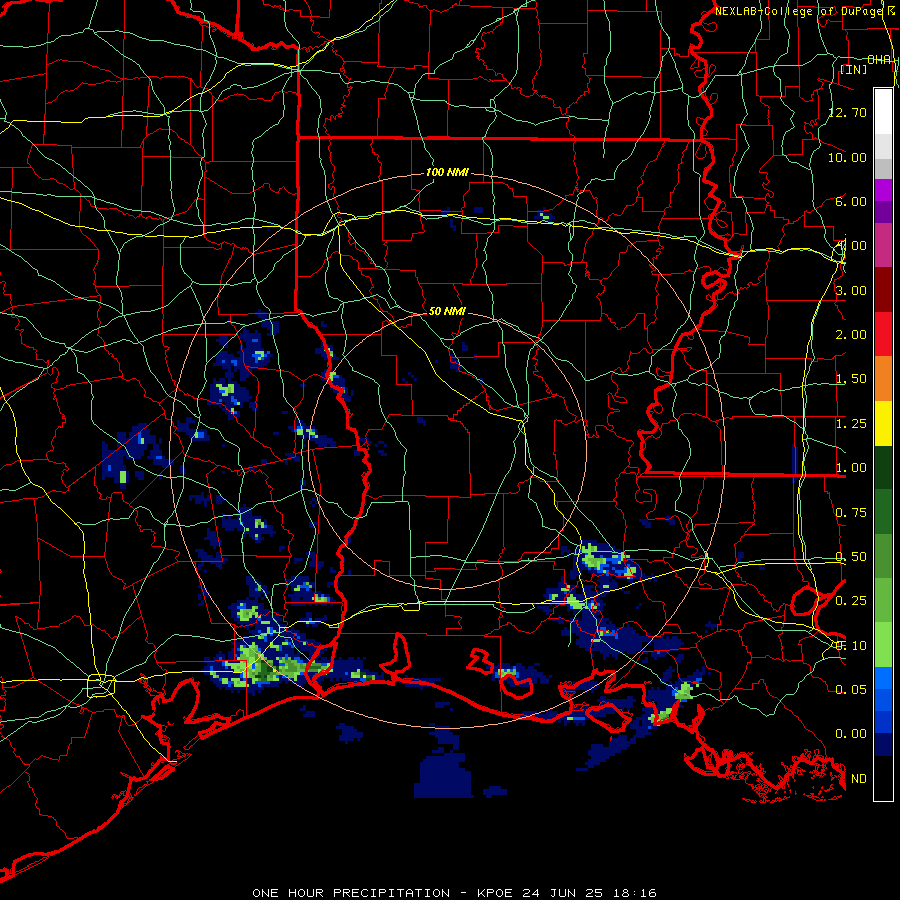Viewport: 900px width, 900px height.
Task: Click the '[IN]' units label
Action: (854, 69)
